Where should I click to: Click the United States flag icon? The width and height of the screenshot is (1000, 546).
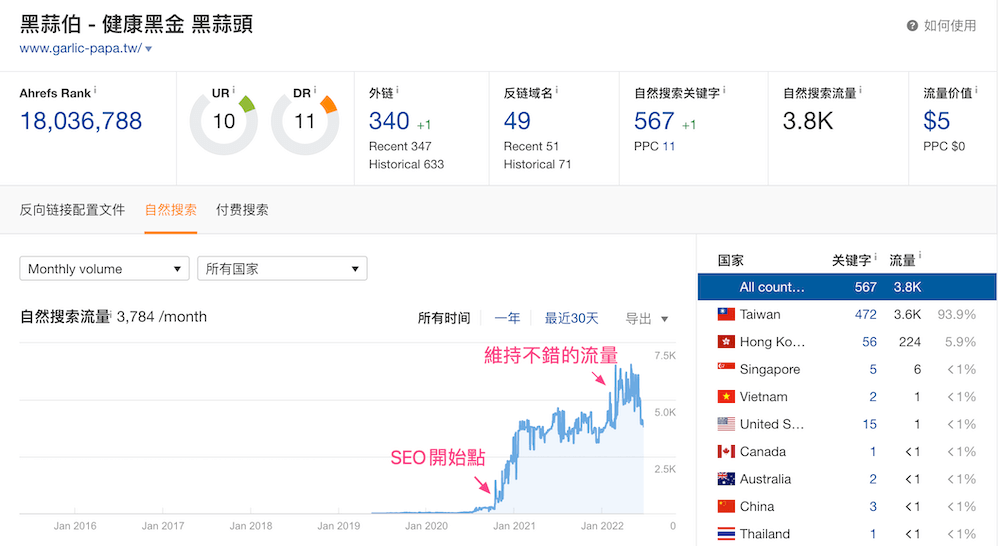[726, 424]
